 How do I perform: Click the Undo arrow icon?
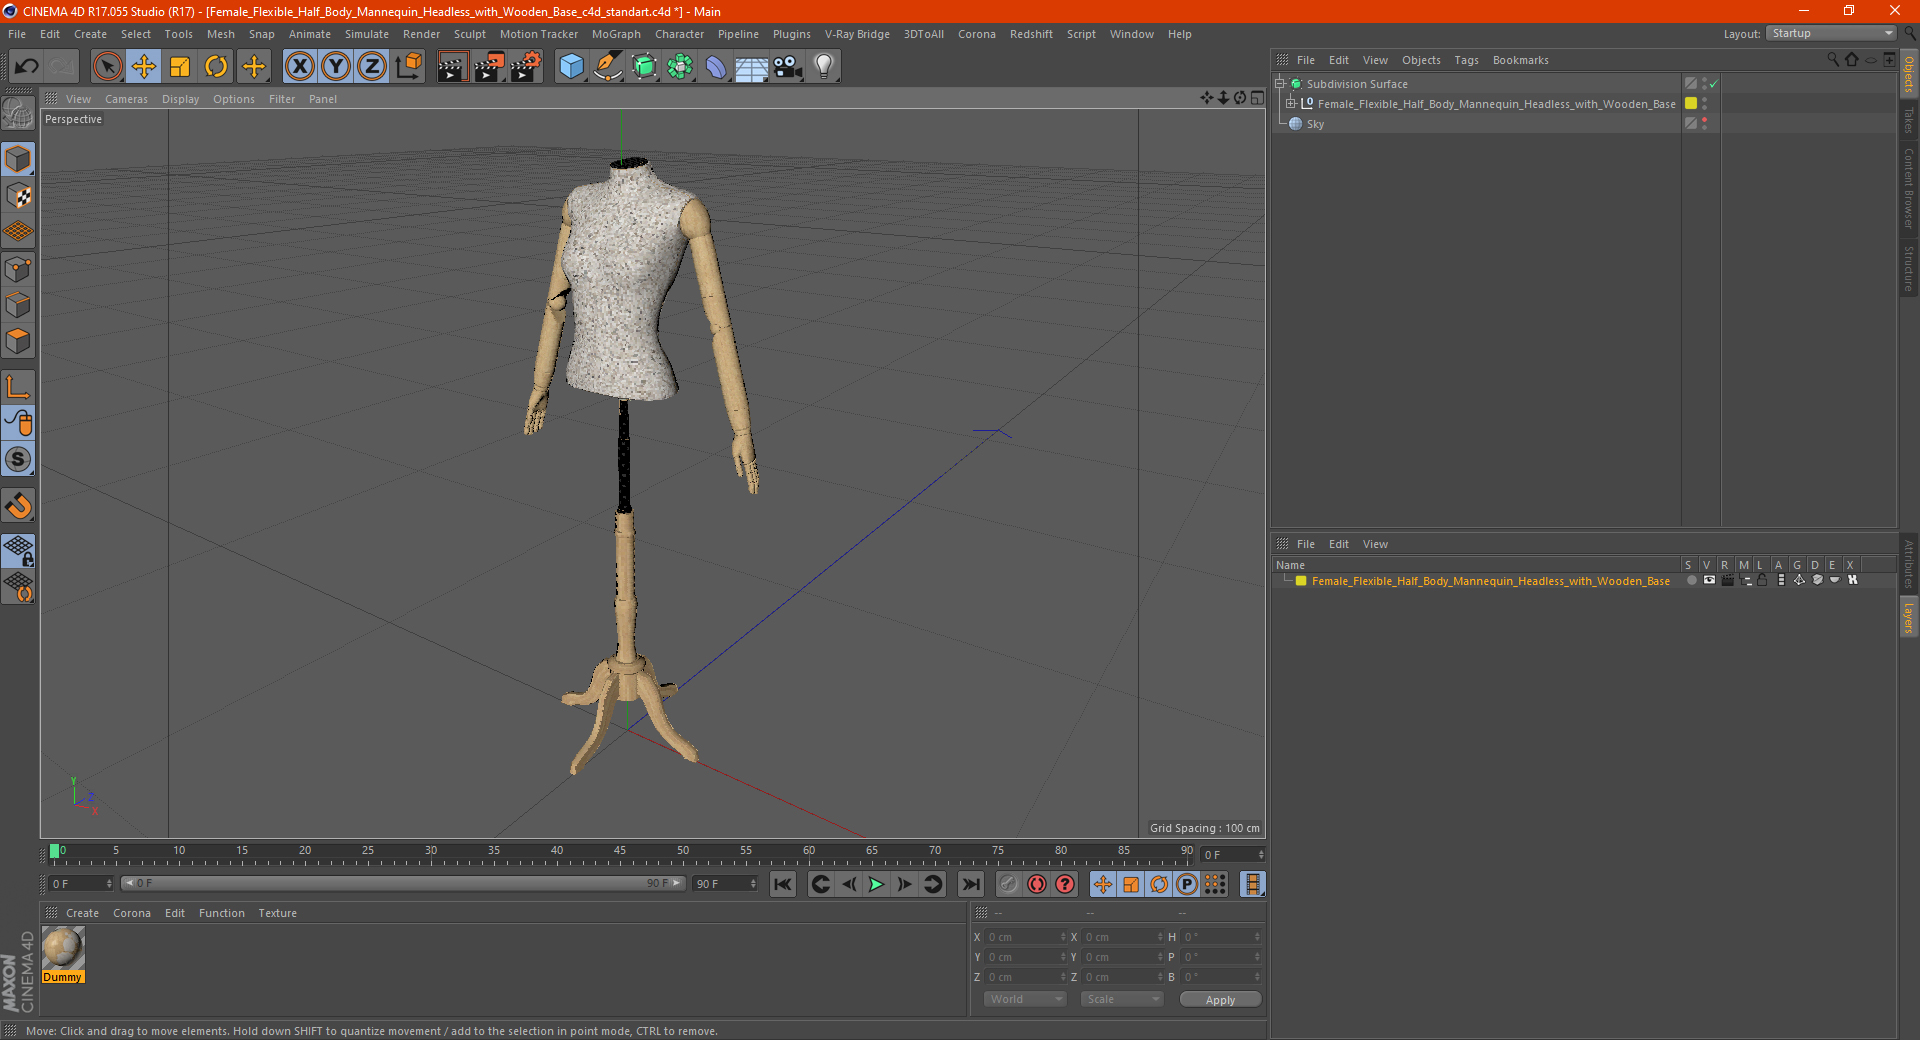(x=27, y=67)
